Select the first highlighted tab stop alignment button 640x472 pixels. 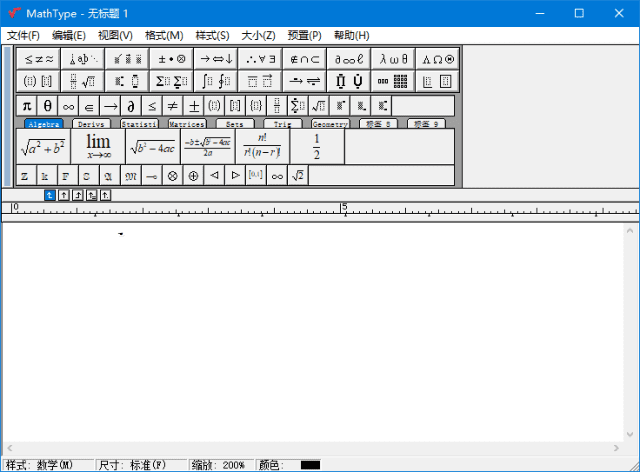click(50, 195)
